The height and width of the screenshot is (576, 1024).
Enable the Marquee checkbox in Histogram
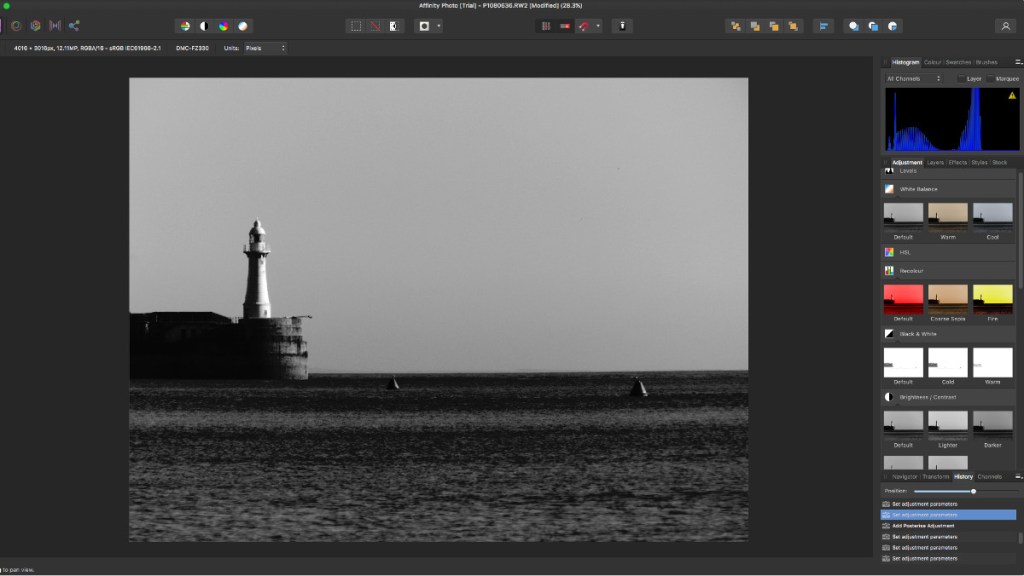[x=990, y=78]
